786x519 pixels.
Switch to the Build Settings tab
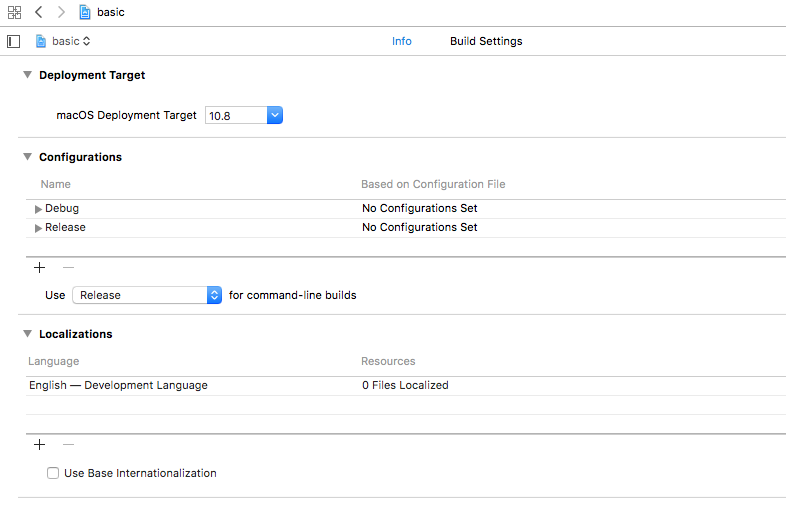486,41
